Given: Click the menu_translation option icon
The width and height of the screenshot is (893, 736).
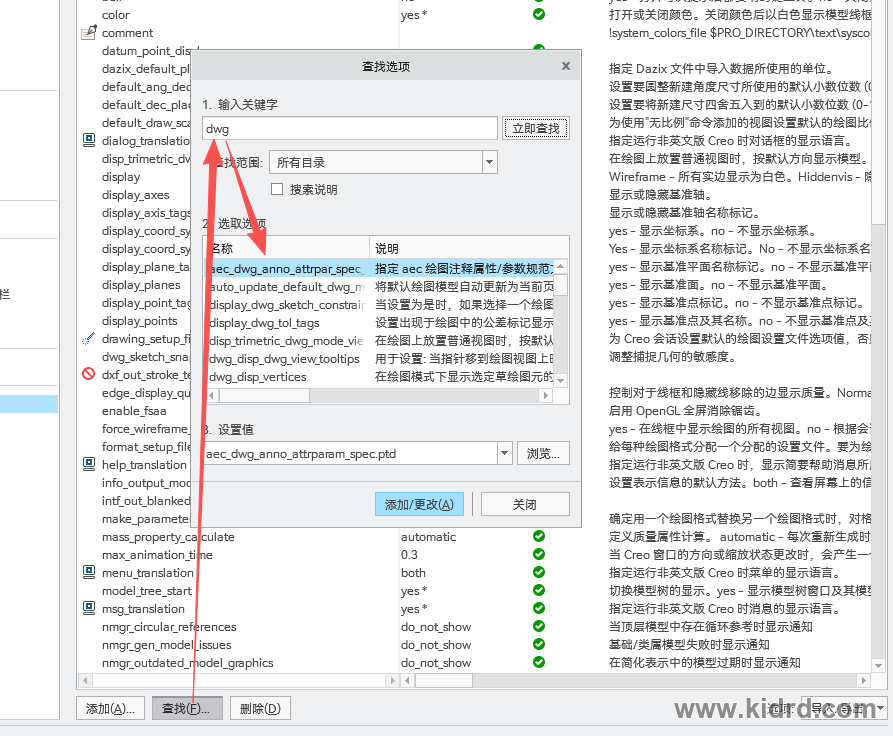Looking at the screenshot, I should [x=89, y=573].
